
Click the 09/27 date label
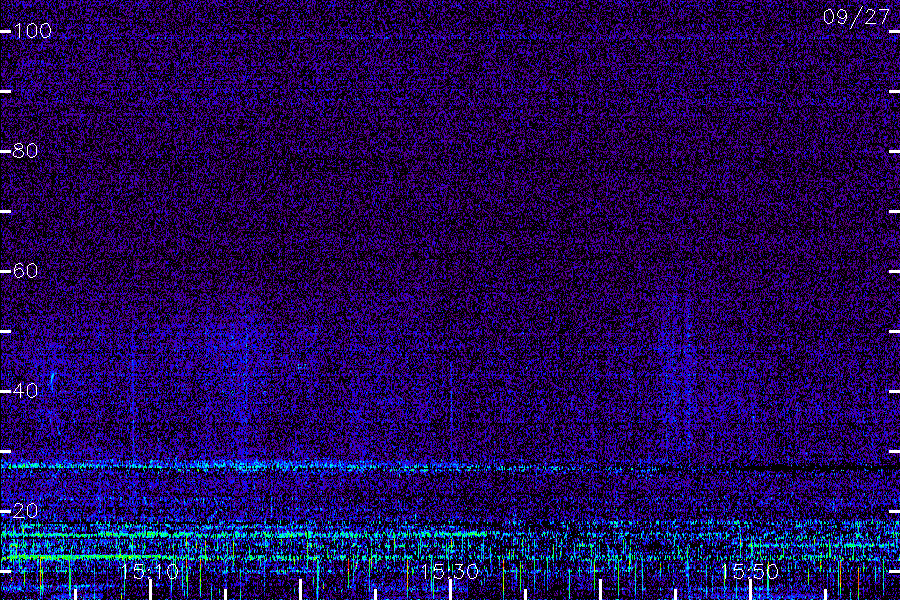click(856, 17)
